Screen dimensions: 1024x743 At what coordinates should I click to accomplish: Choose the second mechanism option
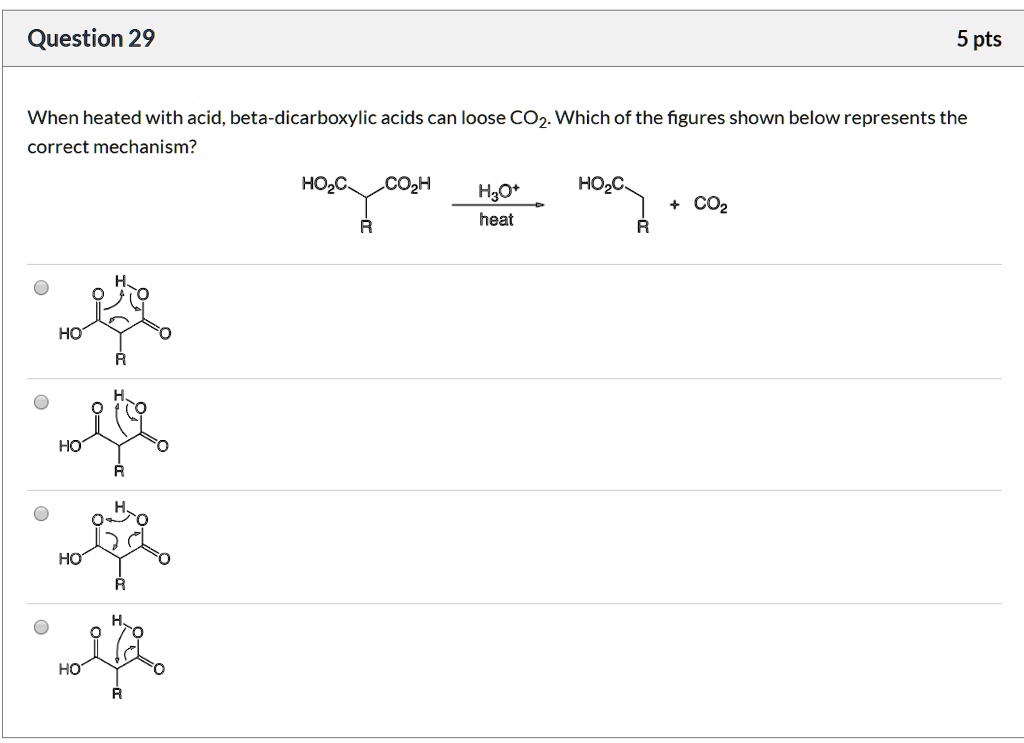pyautogui.click(x=40, y=403)
